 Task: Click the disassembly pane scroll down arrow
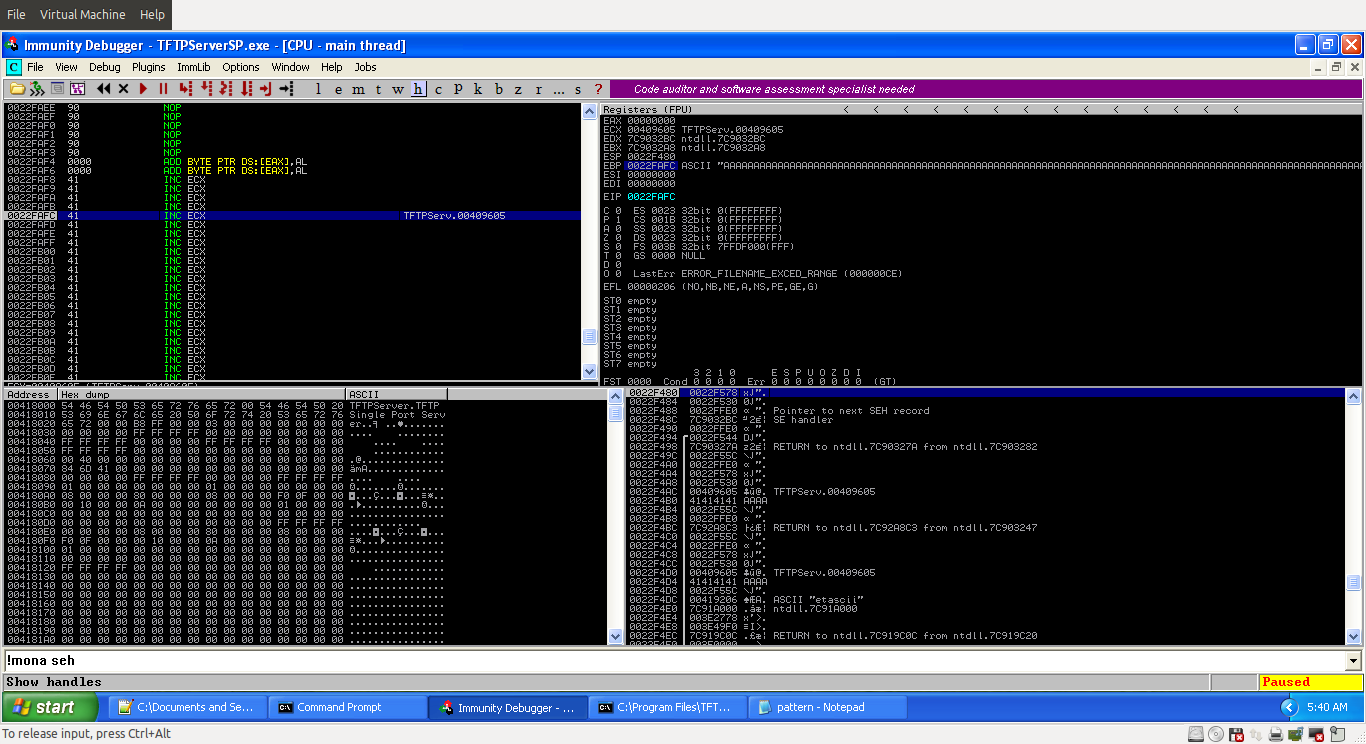click(x=590, y=372)
